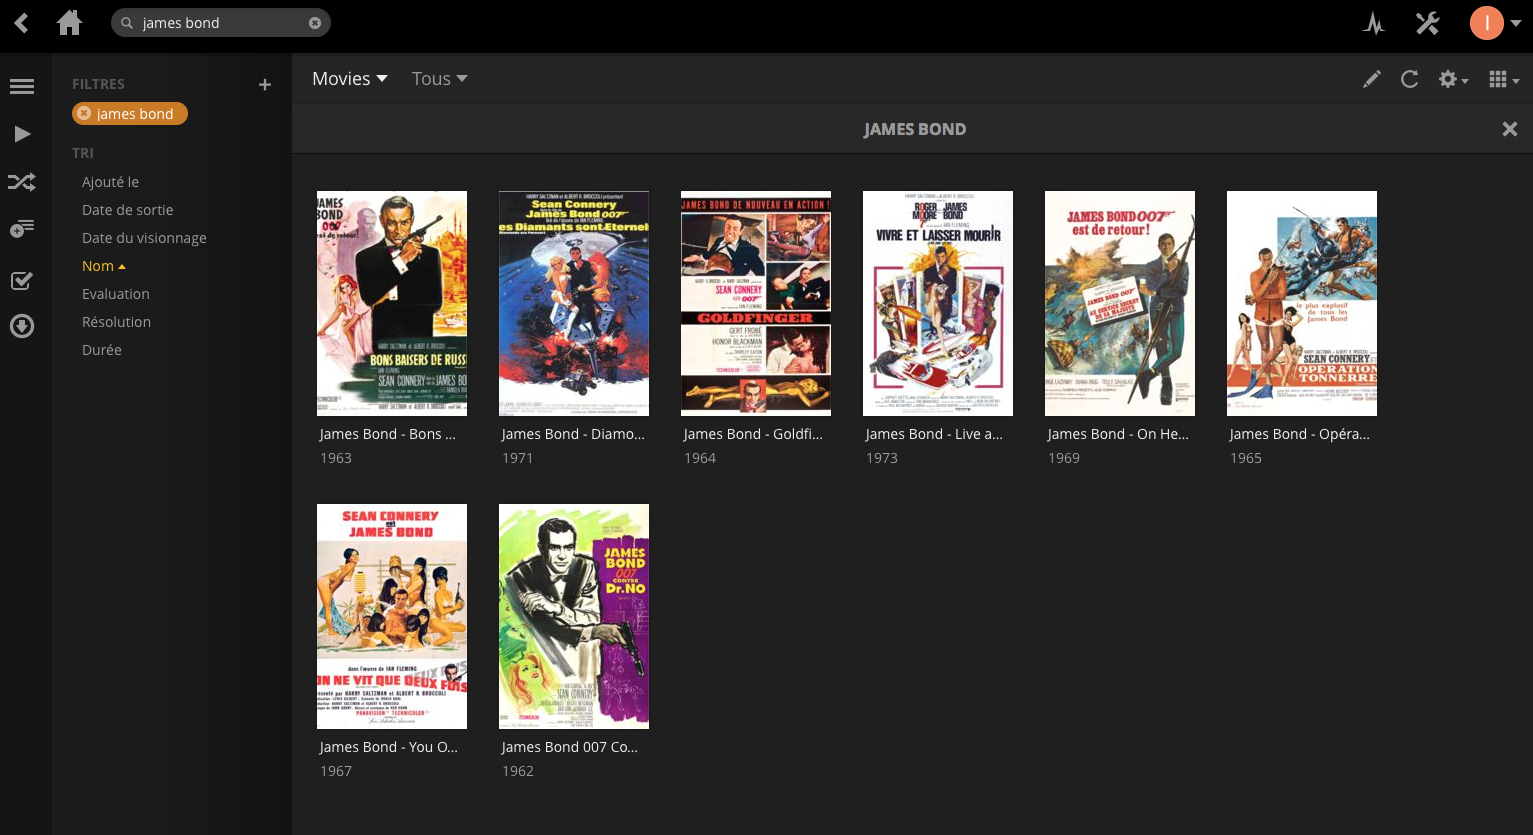
Task: Click the title James Bond - Opéra...
Action: coord(1299,434)
